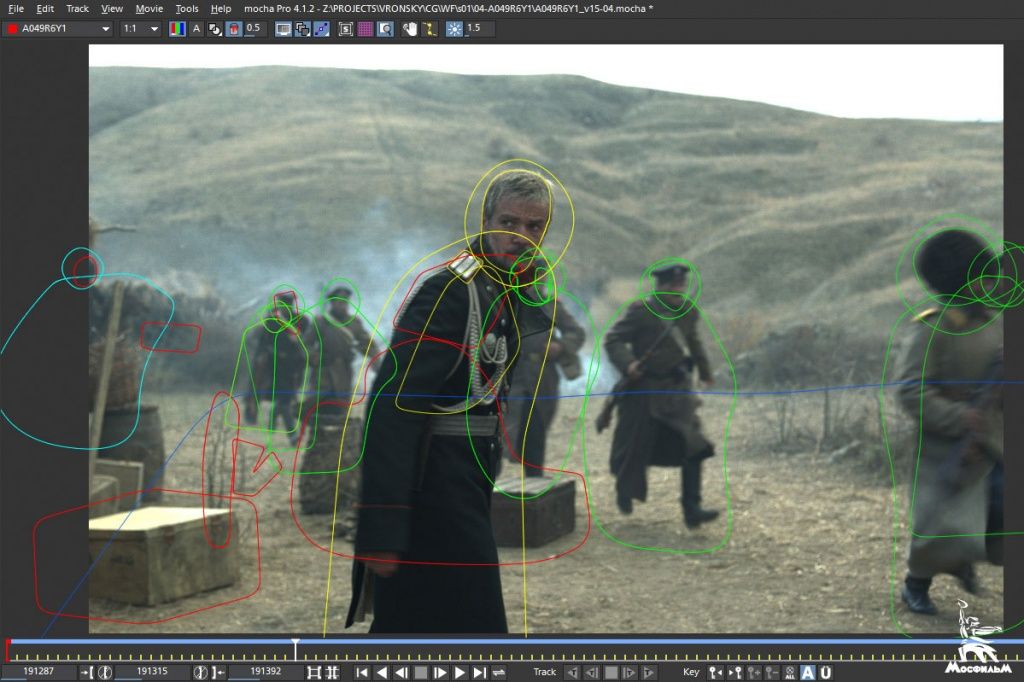The width and height of the screenshot is (1024, 682).
Task: Toggle the autokey A button
Action: 808,672
